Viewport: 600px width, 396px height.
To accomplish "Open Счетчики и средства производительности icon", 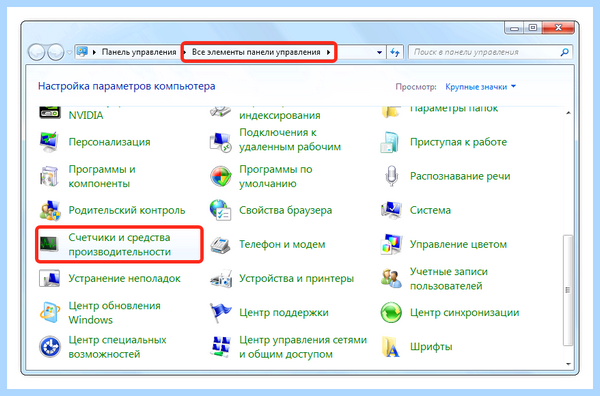I will [49, 244].
